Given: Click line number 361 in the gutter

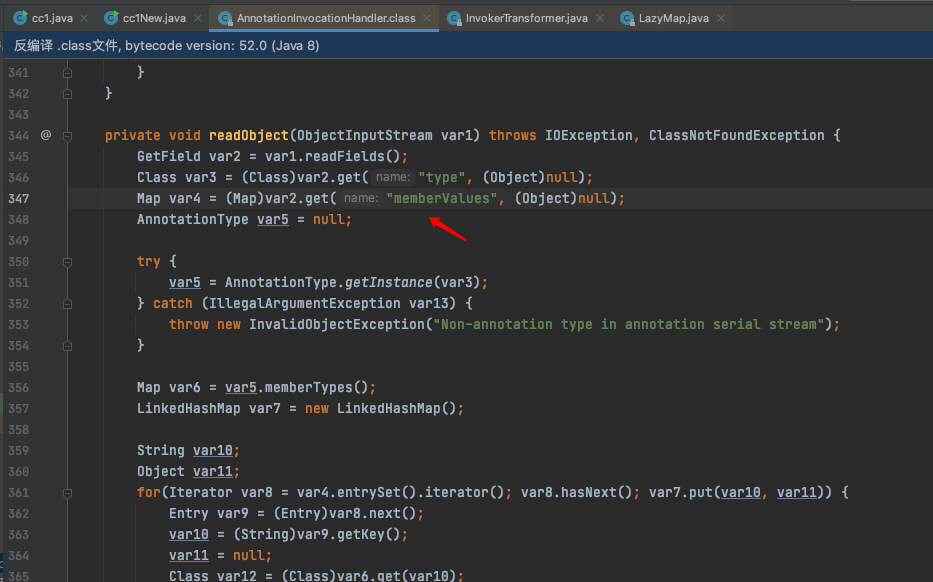Looking at the screenshot, I should point(18,493).
